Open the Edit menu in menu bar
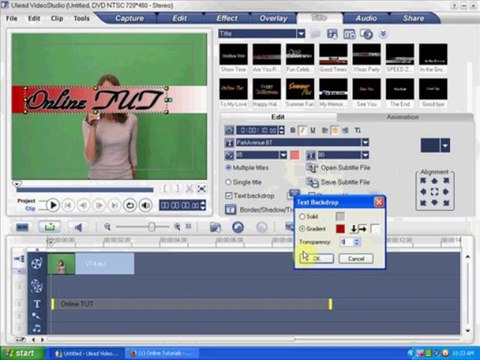The image size is (480, 360). 34,18
